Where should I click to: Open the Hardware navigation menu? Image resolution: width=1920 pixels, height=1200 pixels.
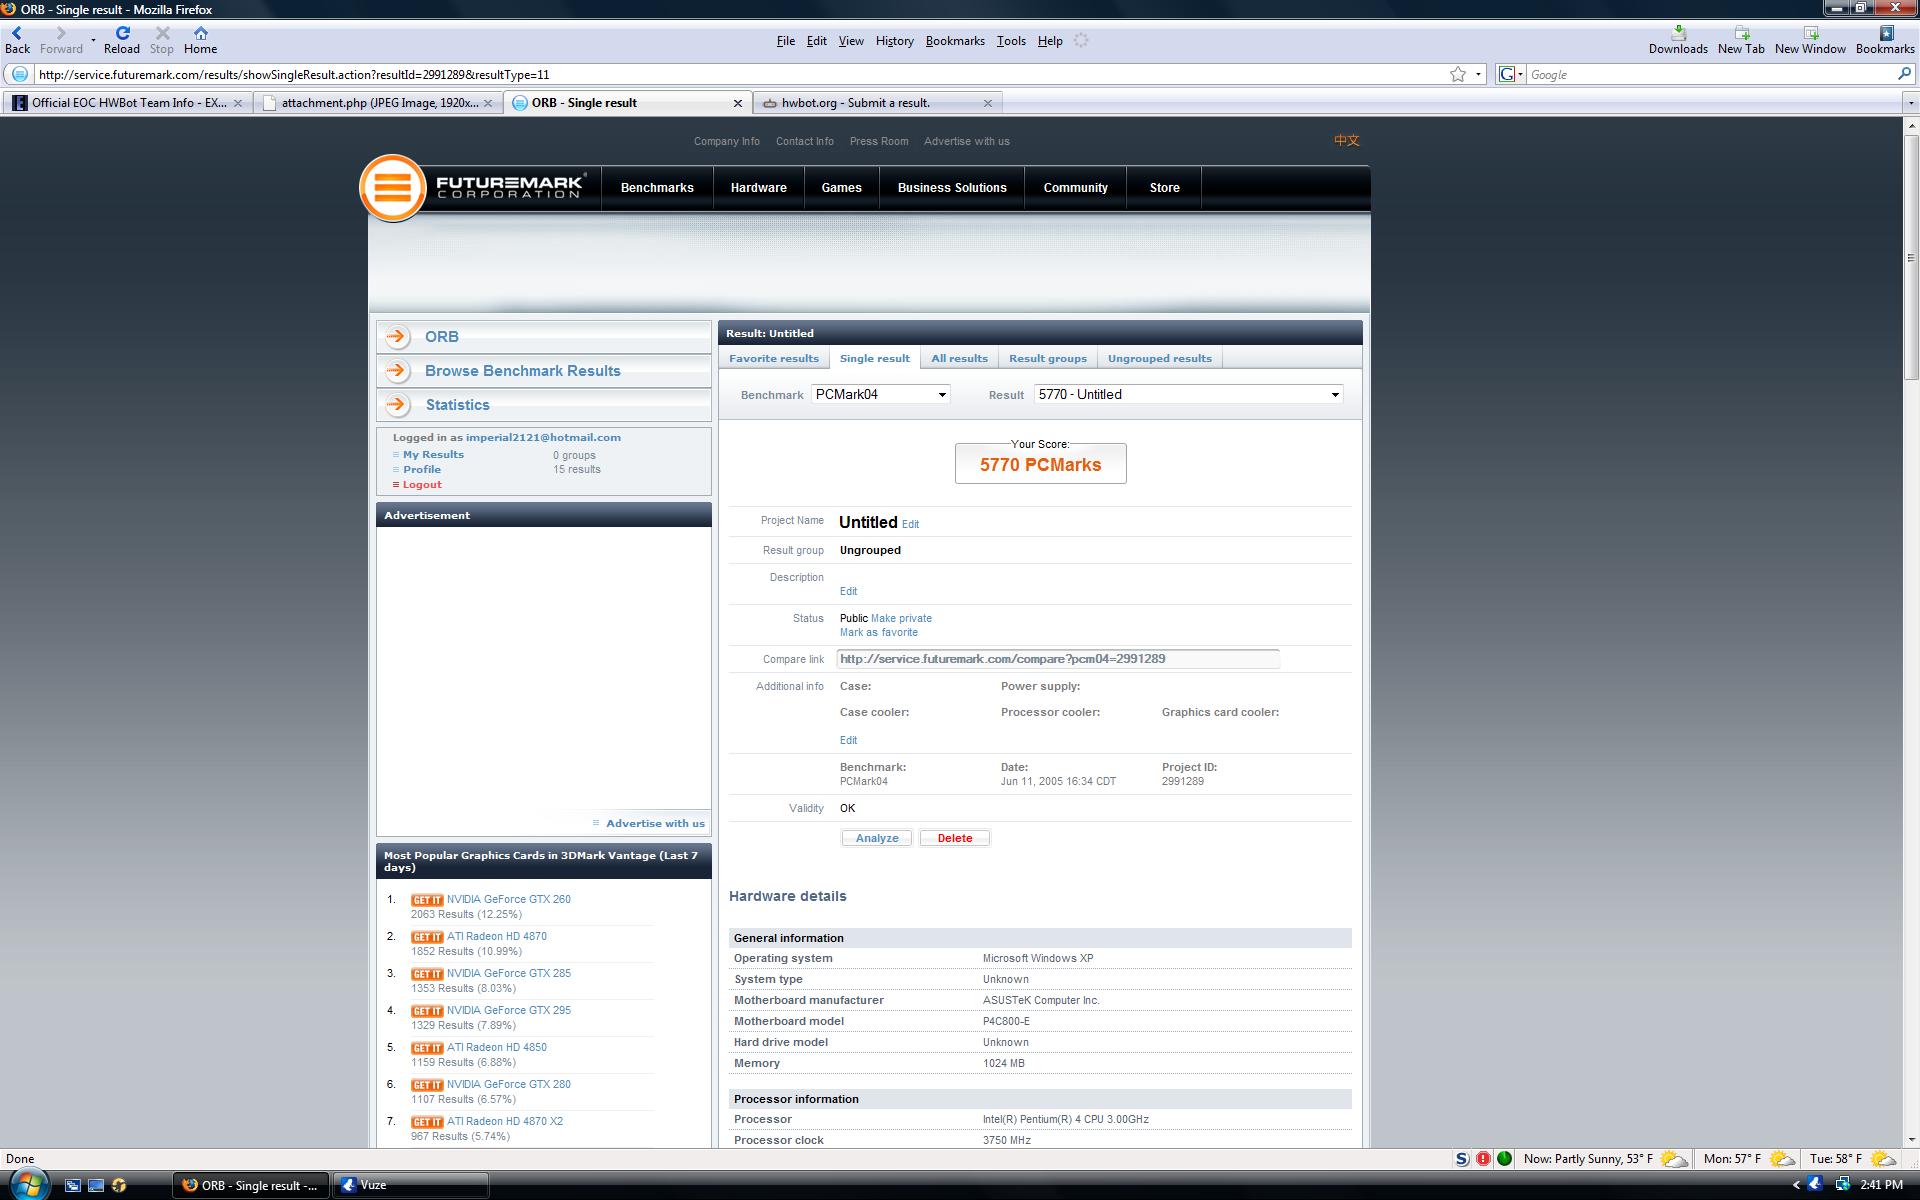tap(758, 188)
